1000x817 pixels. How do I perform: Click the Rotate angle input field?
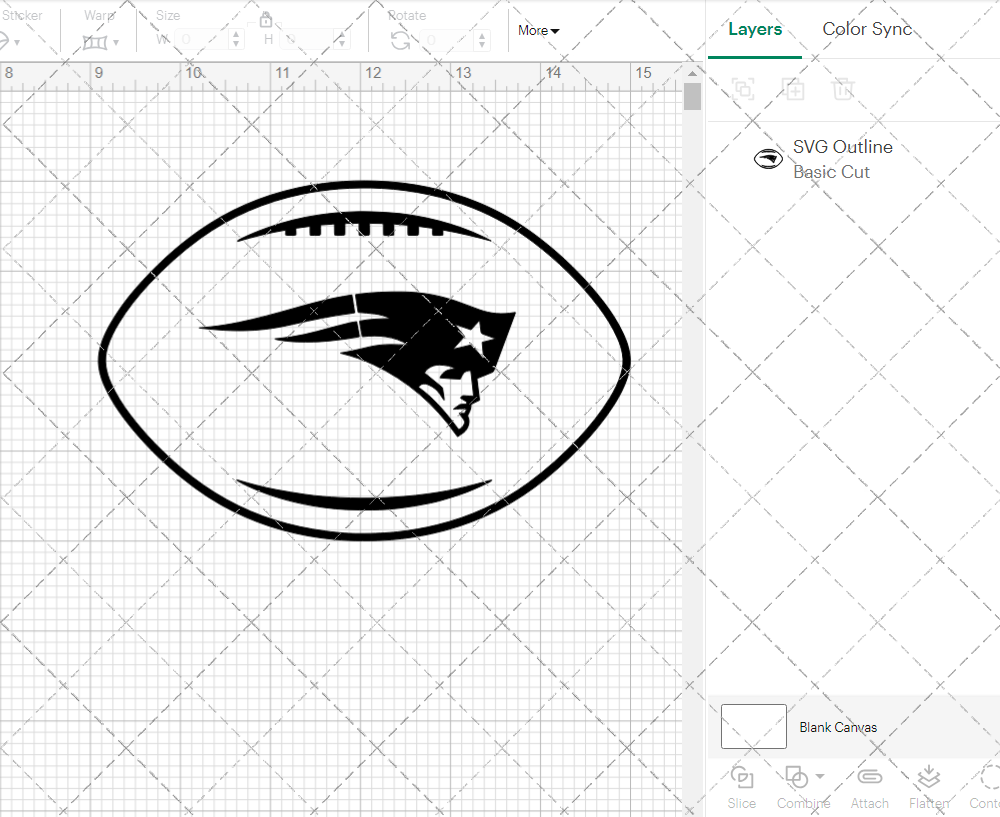(447, 40)
